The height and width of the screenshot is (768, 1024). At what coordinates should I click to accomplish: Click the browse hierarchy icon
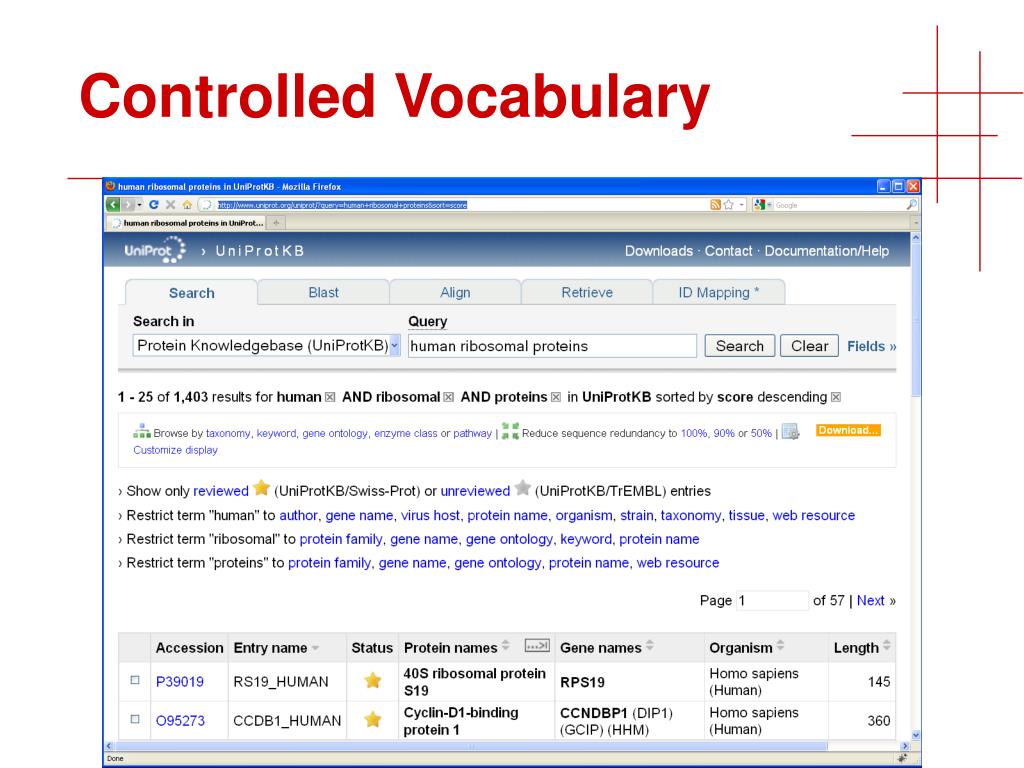[x=142, y=431]
